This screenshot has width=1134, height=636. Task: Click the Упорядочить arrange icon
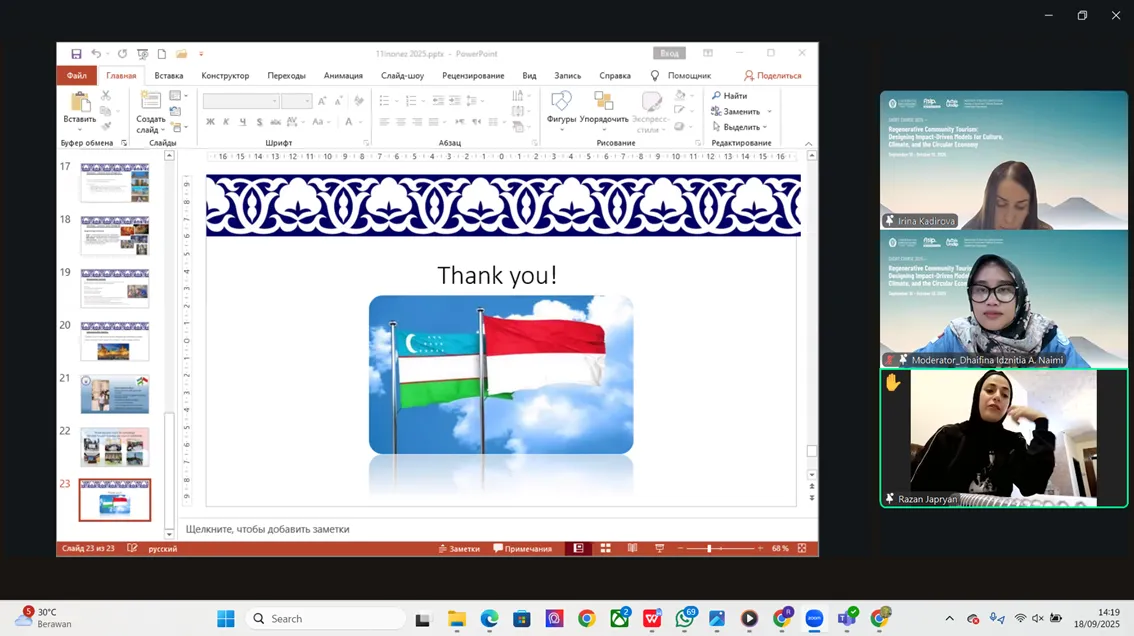pos(604,102)
